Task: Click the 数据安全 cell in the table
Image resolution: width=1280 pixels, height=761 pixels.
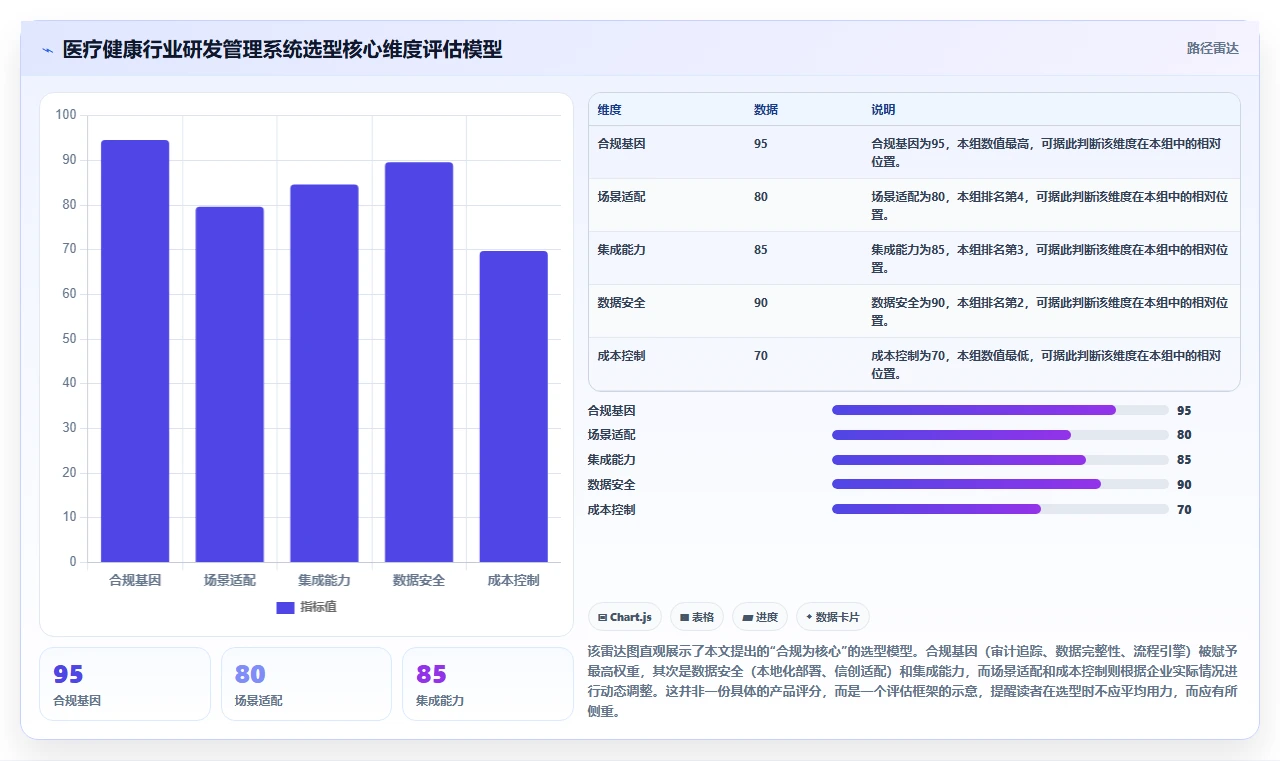Action: point(621,303)
